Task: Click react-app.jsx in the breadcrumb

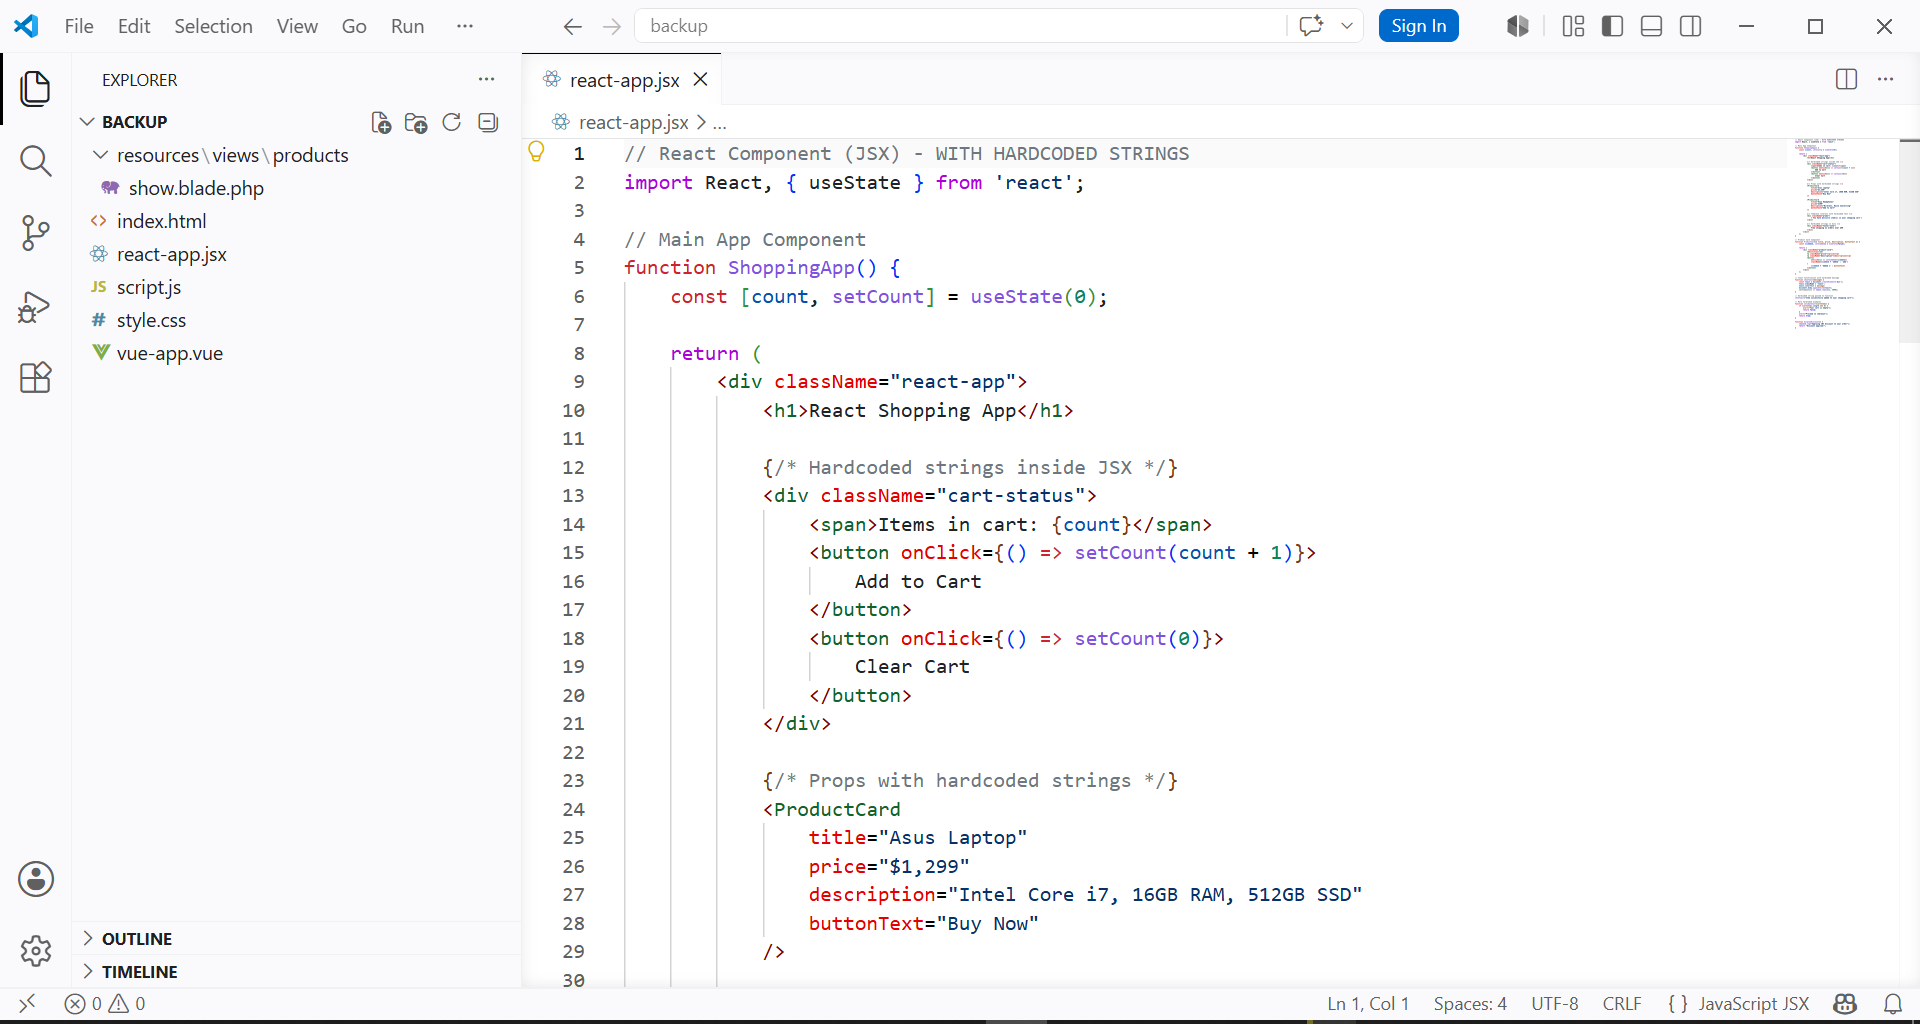Action: pyautogui.click(x=633, y=122)
